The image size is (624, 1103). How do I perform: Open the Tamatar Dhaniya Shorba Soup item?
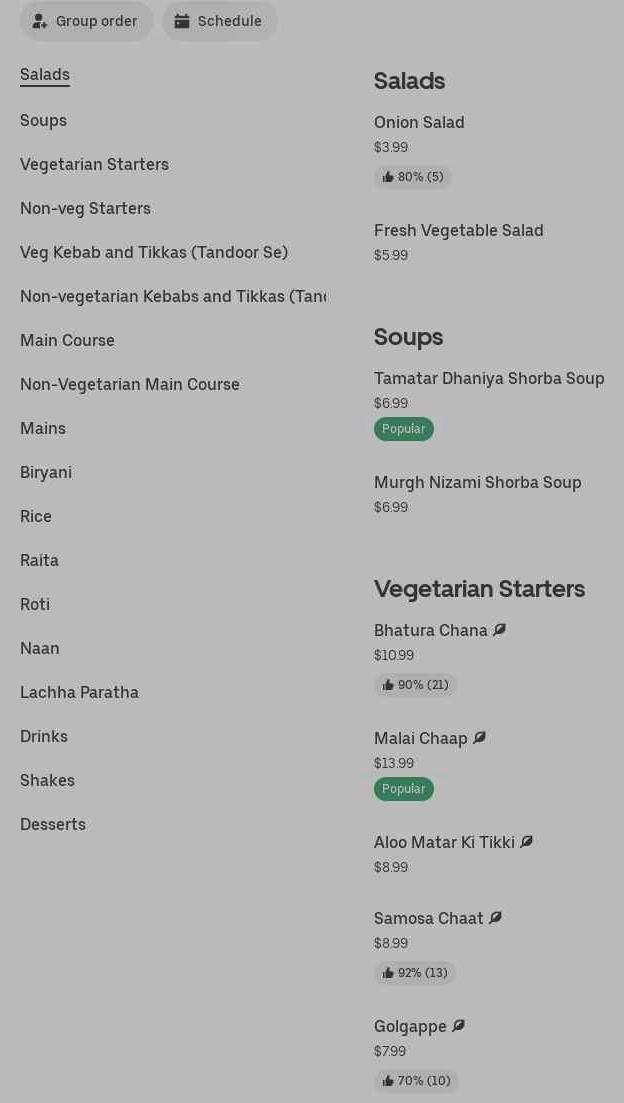coord(489,378)
